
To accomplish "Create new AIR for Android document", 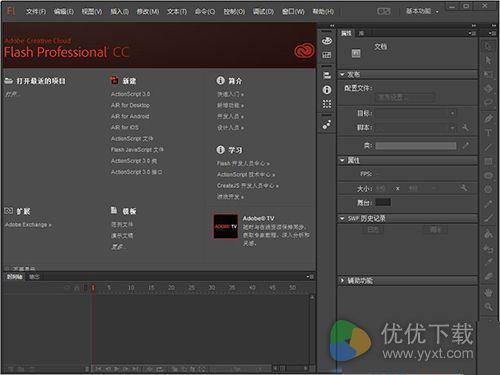I will [130, 116].
